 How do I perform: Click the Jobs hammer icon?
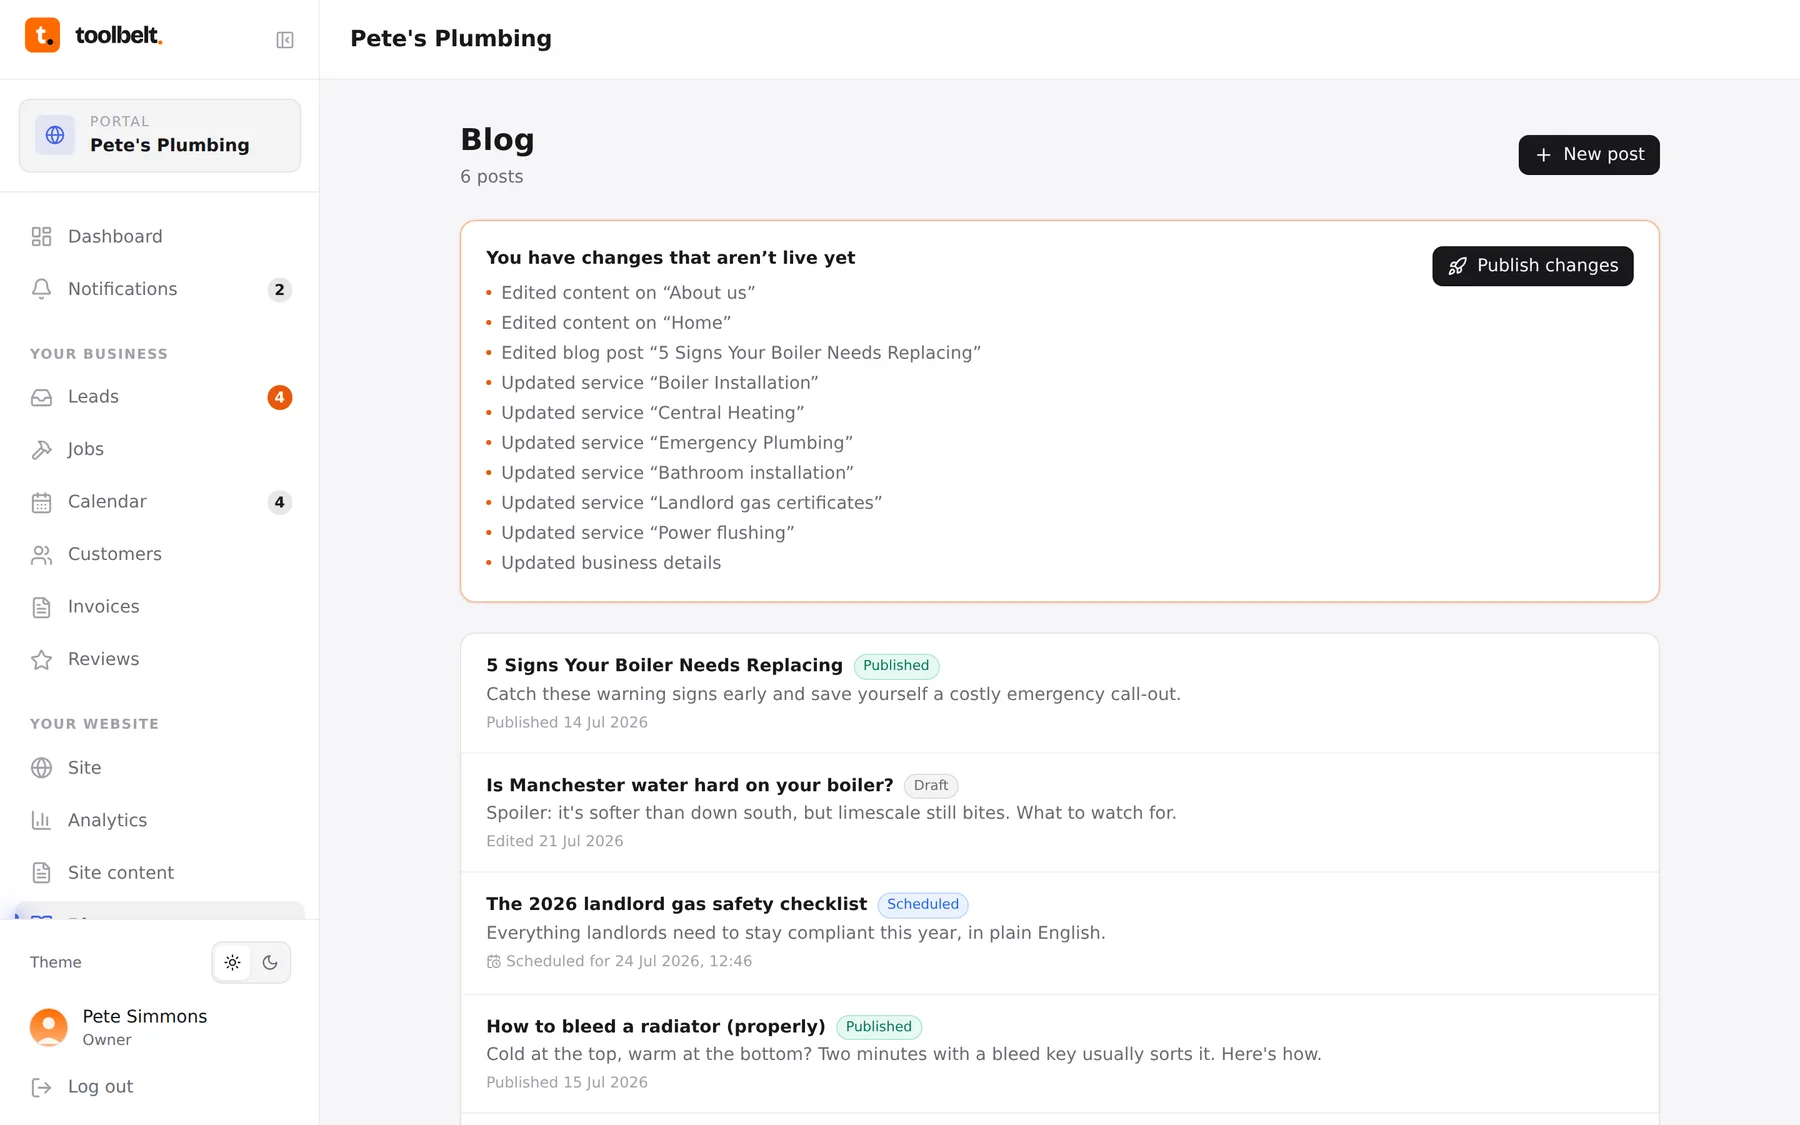click(41, 450)
